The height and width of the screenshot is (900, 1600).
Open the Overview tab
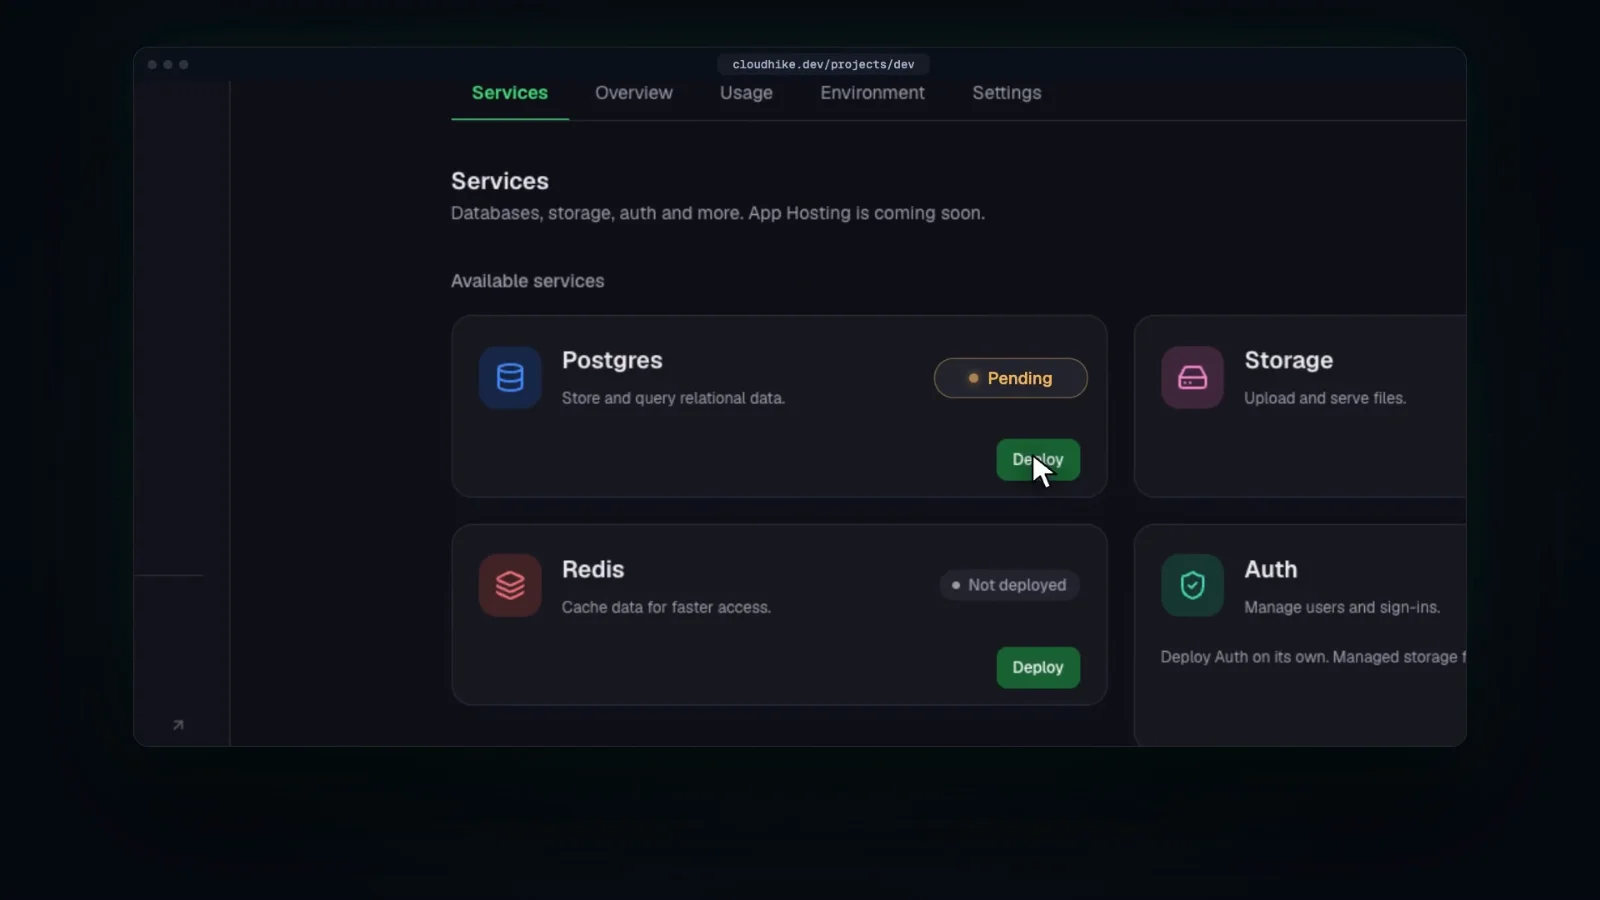634,93
